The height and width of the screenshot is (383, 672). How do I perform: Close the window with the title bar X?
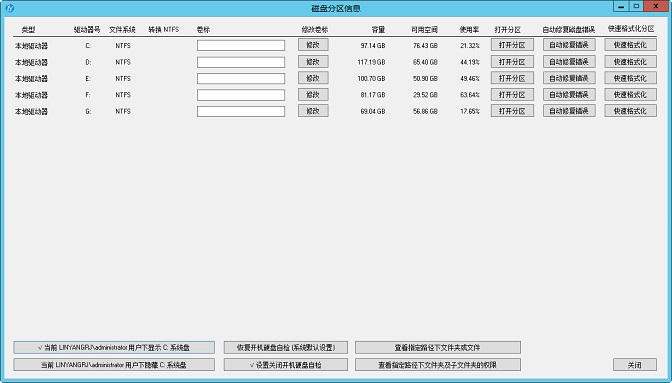[x=657, y=6]
